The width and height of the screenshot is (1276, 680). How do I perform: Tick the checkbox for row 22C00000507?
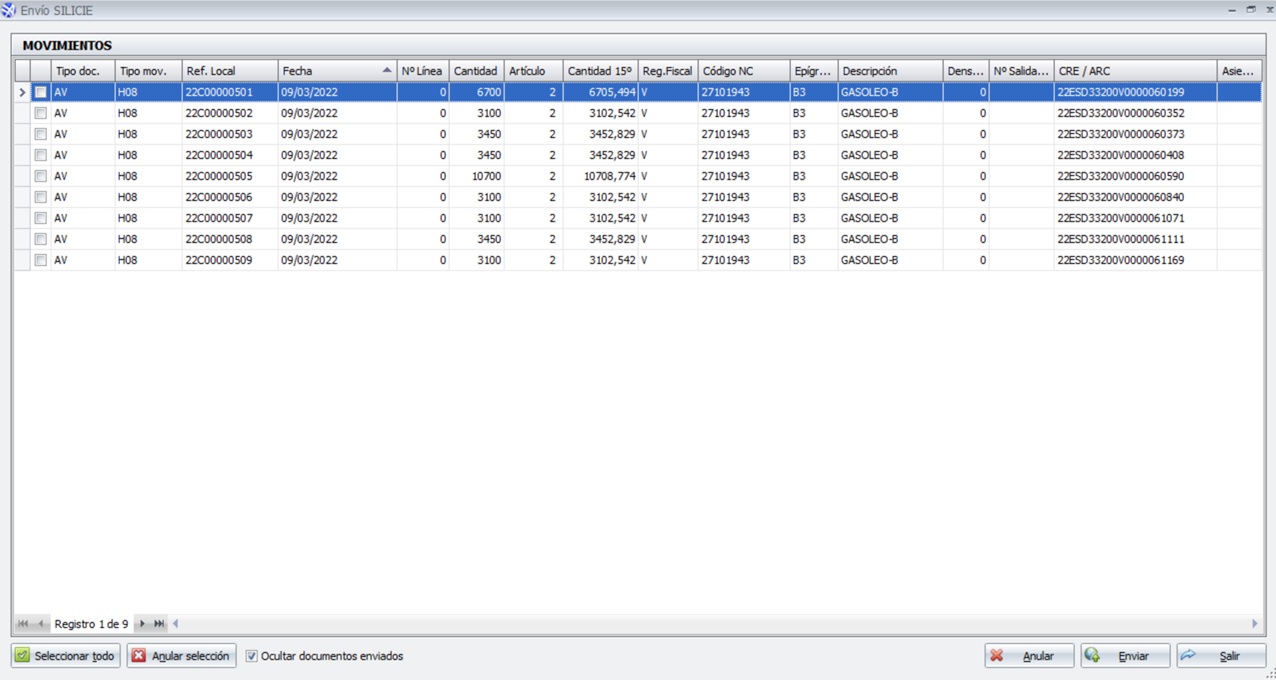[x=41, y=218]
